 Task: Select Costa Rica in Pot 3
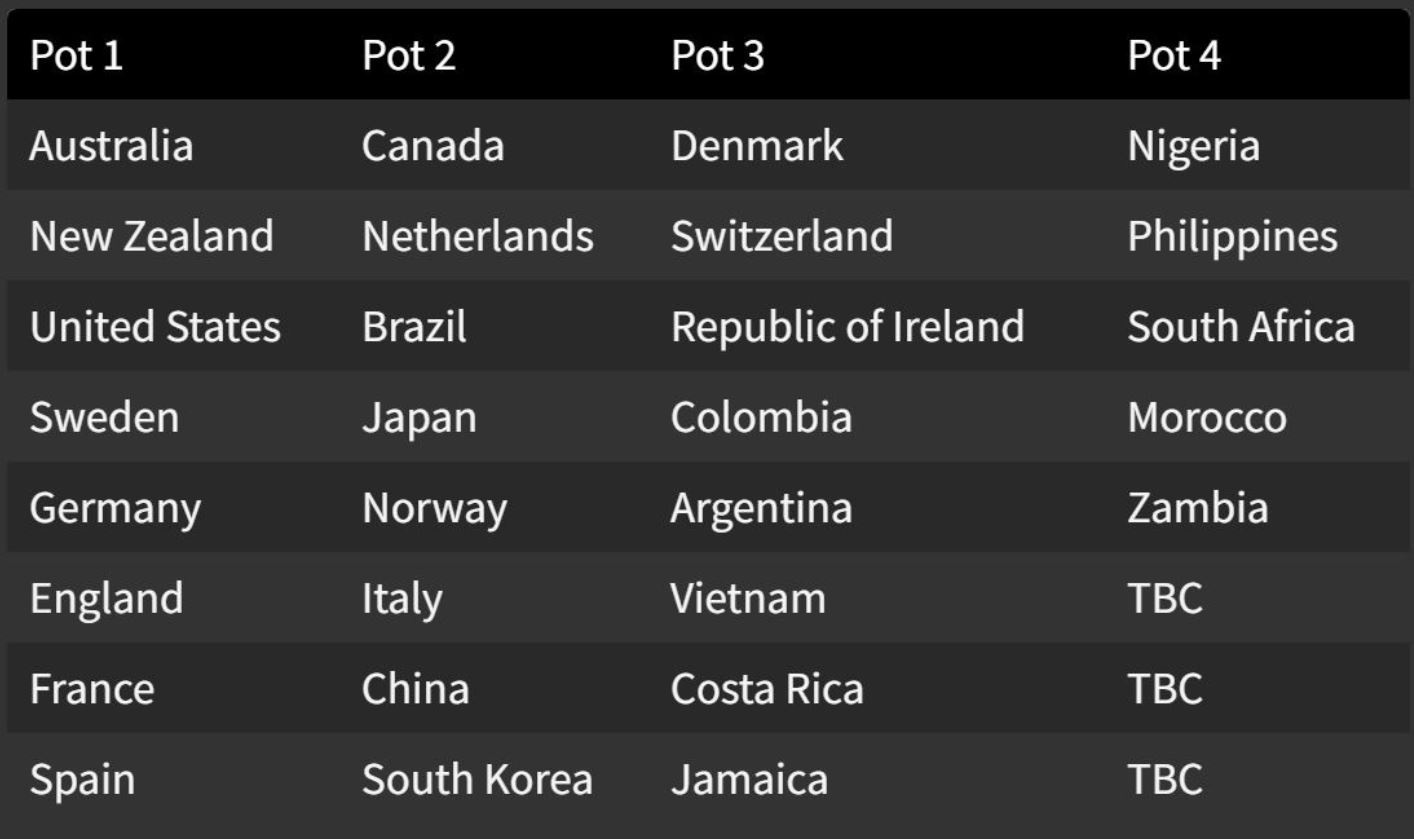pos(766,689)
